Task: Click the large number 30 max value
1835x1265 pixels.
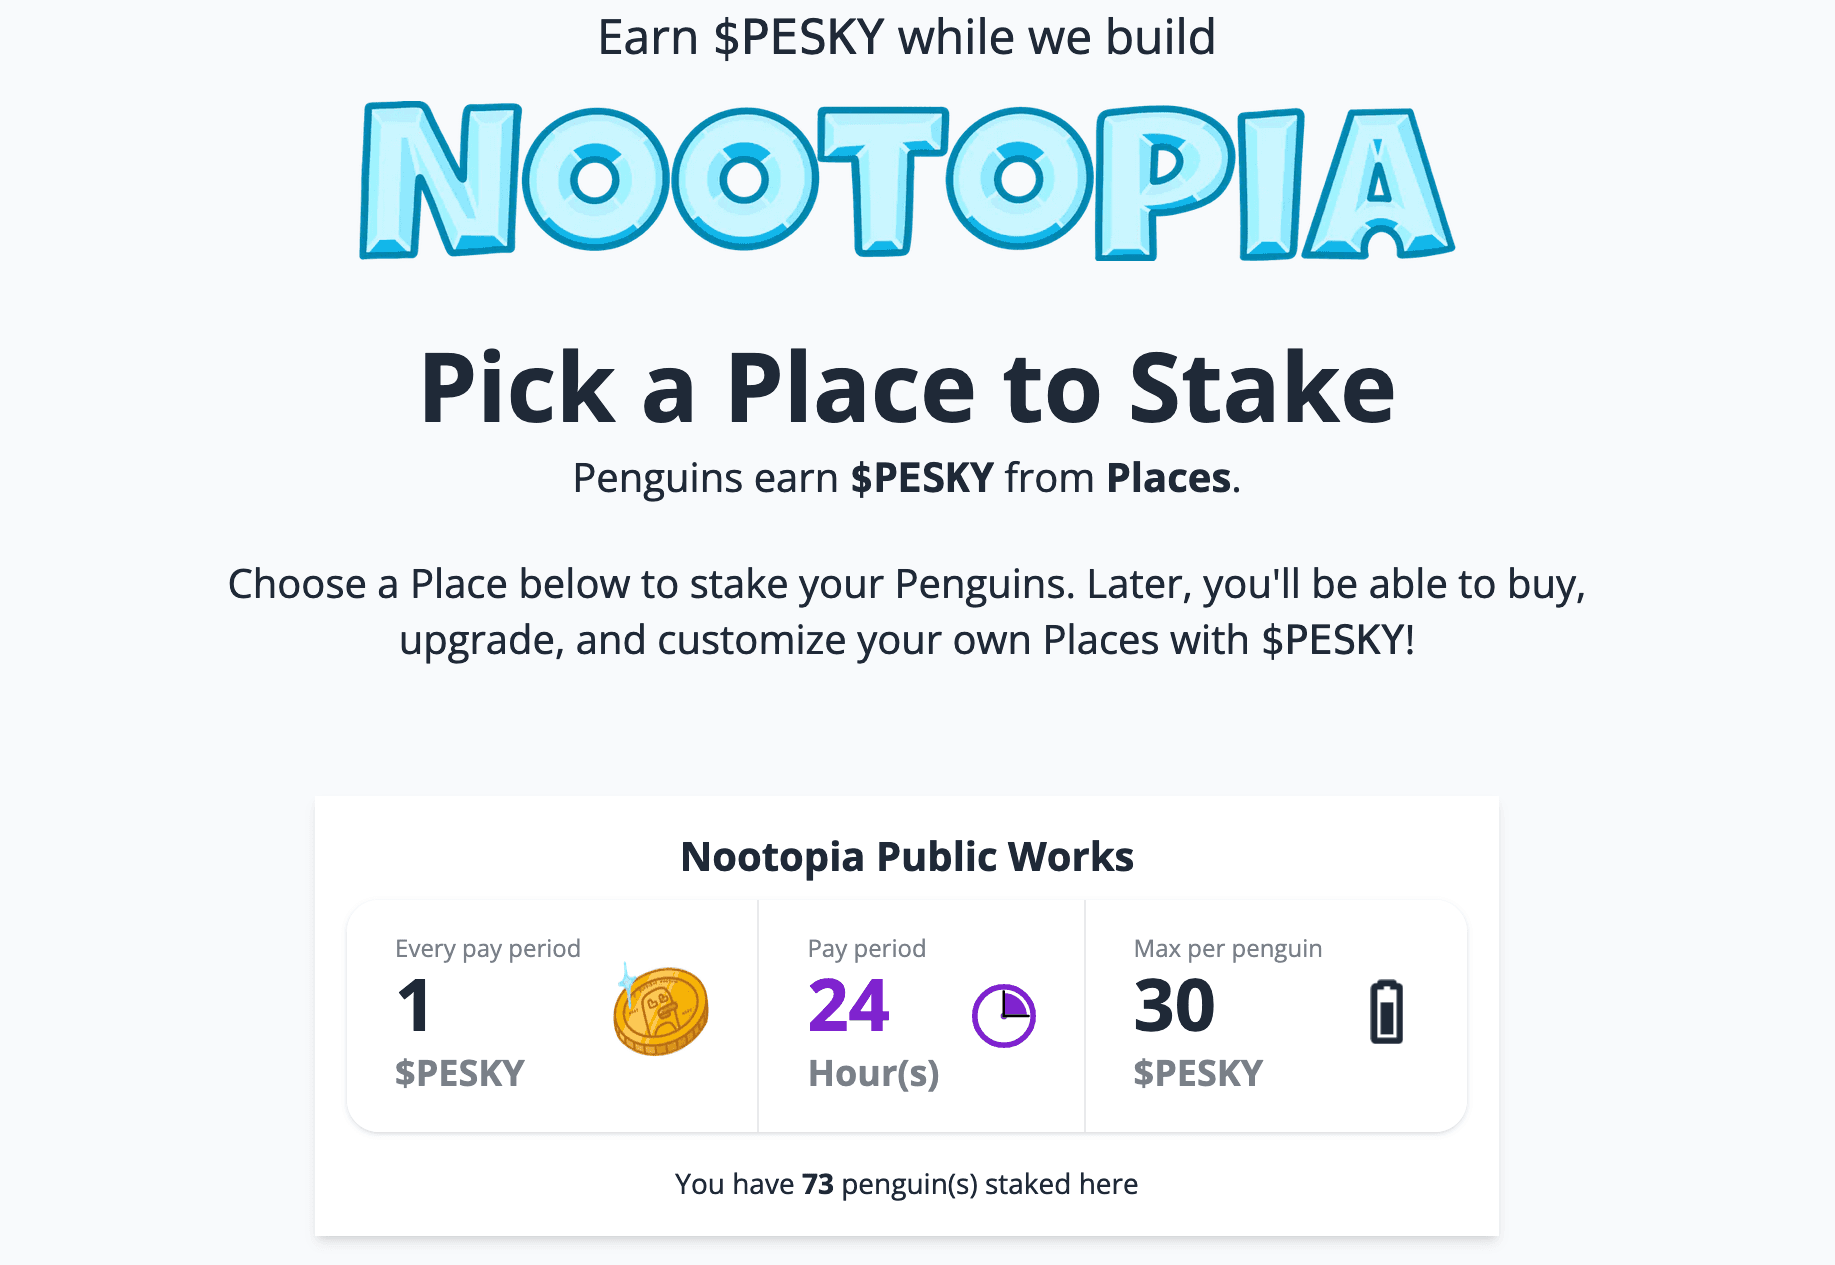Action: click(1174, 1006)
